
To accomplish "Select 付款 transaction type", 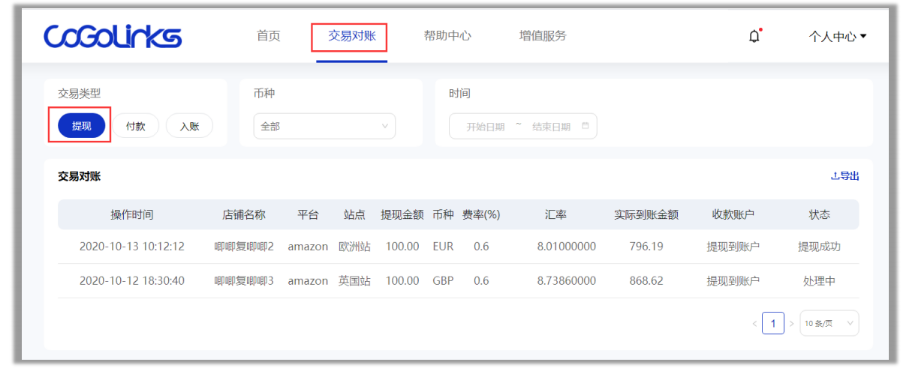I will click(135, 126).
